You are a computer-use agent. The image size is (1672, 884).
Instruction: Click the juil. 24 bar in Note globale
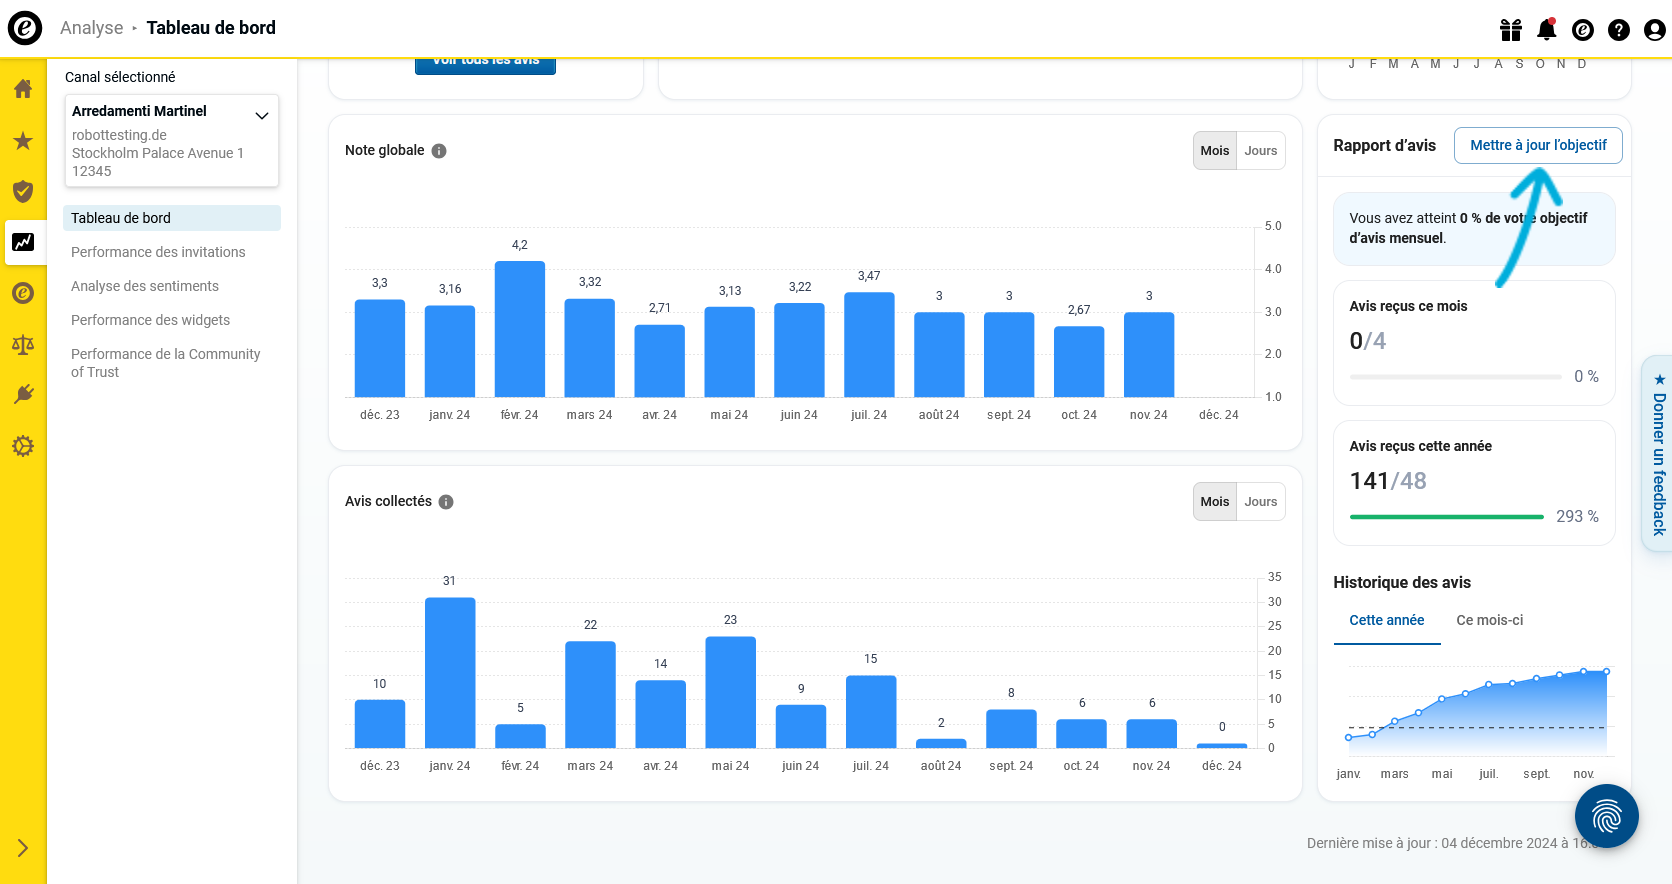tap(869, 345)
